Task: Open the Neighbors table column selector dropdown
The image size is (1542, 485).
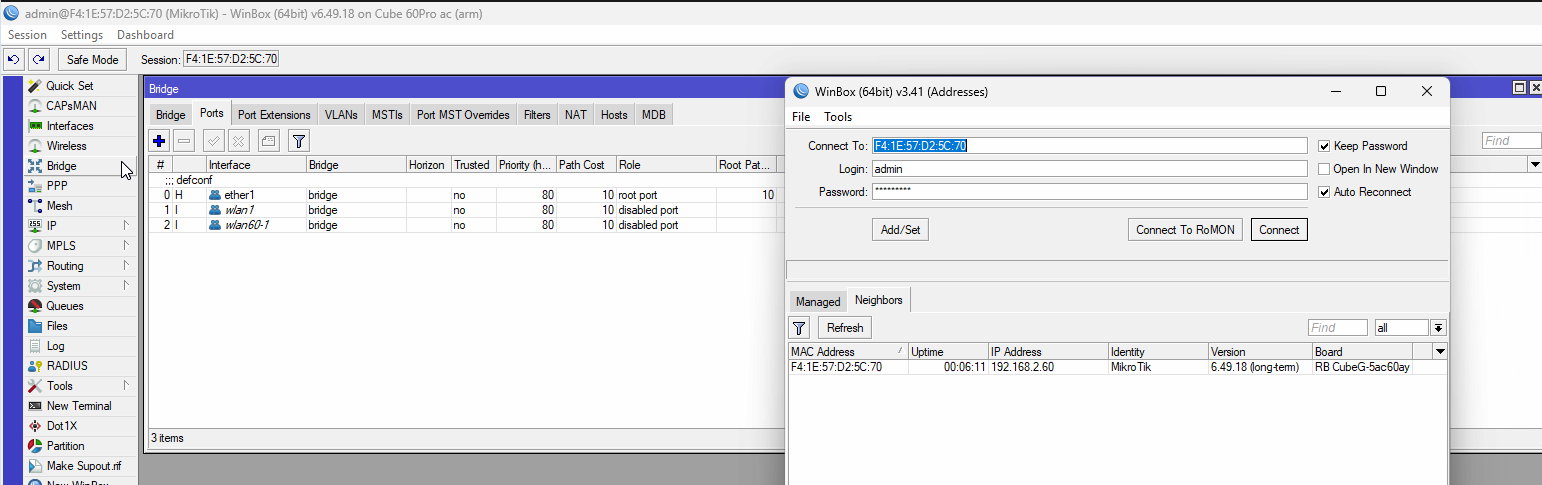Action: pyautogui.click(x=1440, y=352)
